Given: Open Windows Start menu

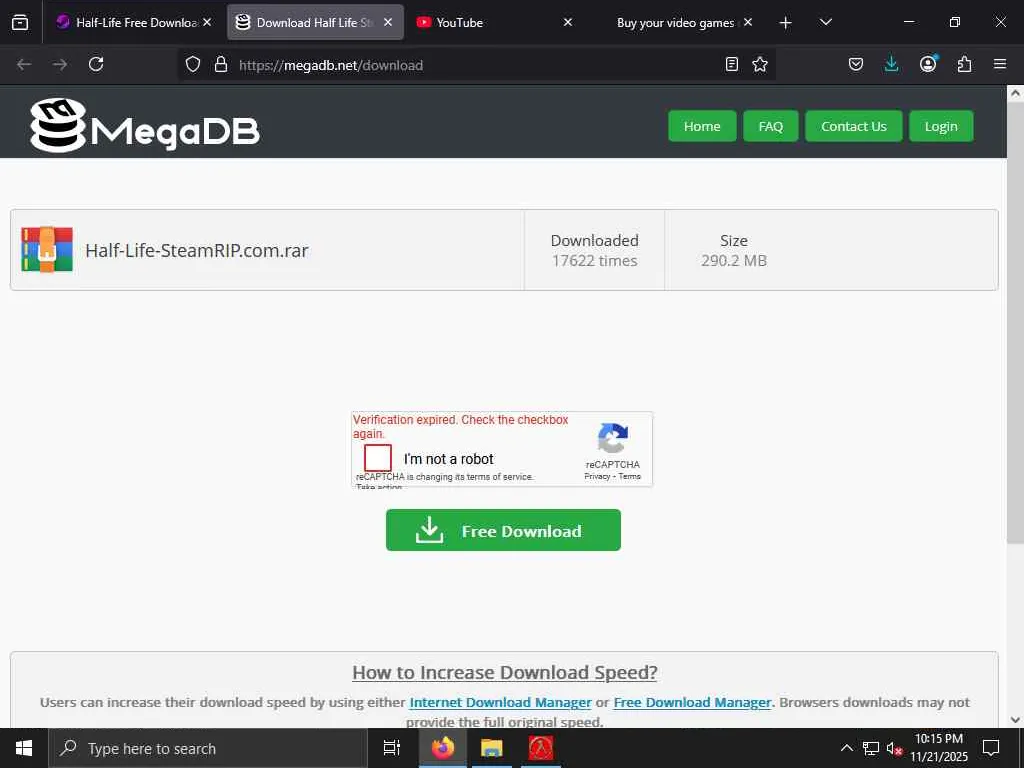Looking at the screenshot, I should point(24,748).
